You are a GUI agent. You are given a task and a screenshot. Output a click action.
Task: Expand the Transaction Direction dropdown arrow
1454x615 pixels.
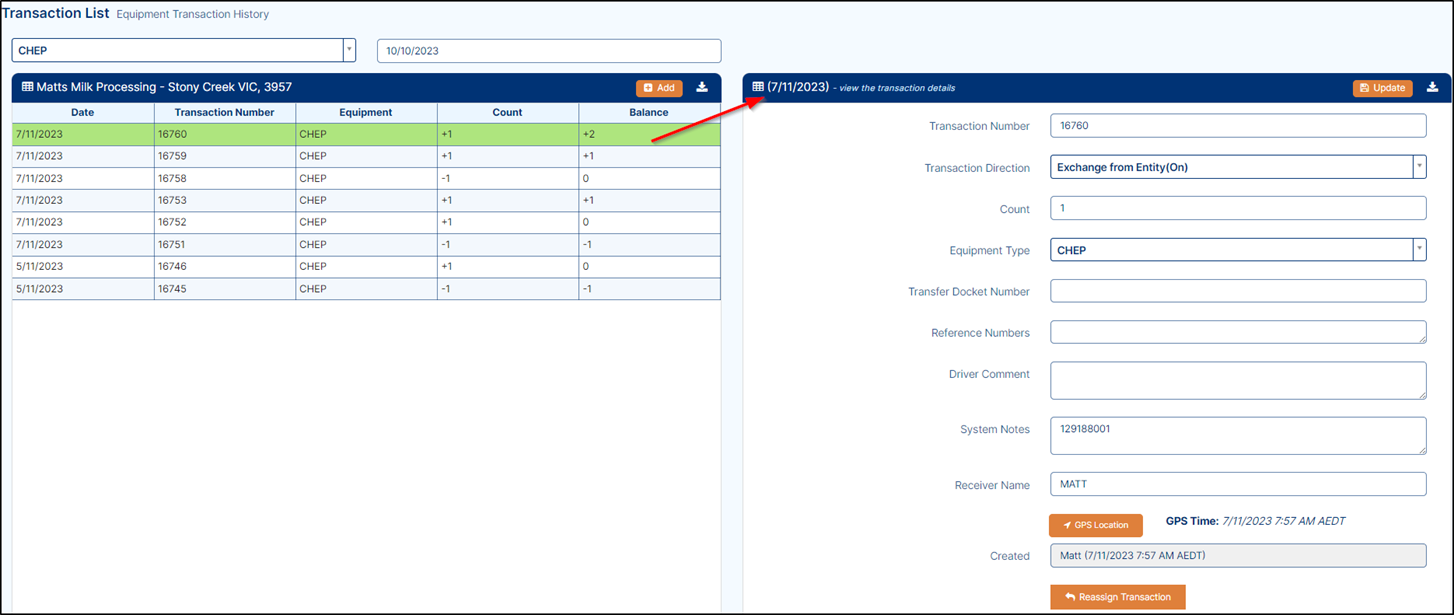tap(1419, 167)
